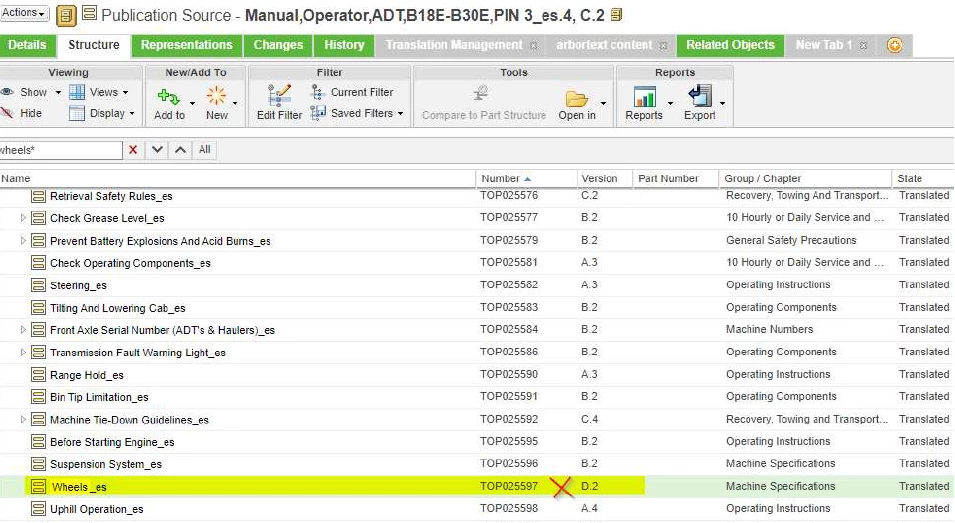
Task: Click the Hide icon in Viewing
Action: click(x=7, y=113)
